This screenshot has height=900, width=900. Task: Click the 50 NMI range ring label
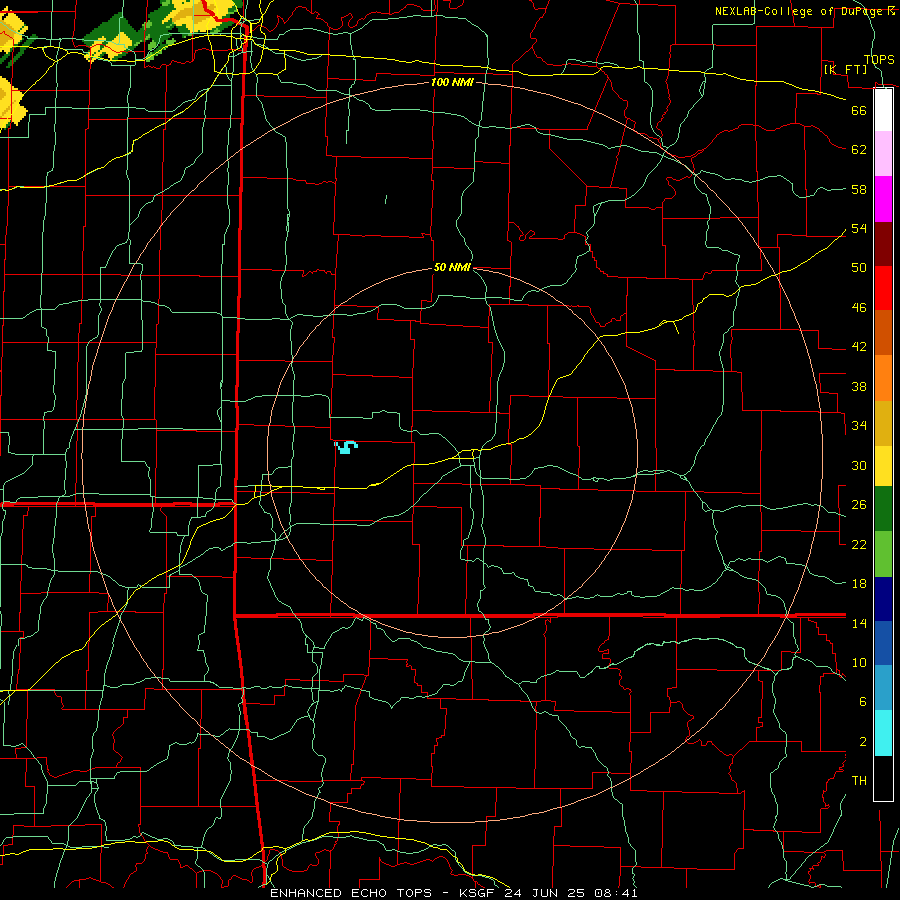tap(452, 267)
